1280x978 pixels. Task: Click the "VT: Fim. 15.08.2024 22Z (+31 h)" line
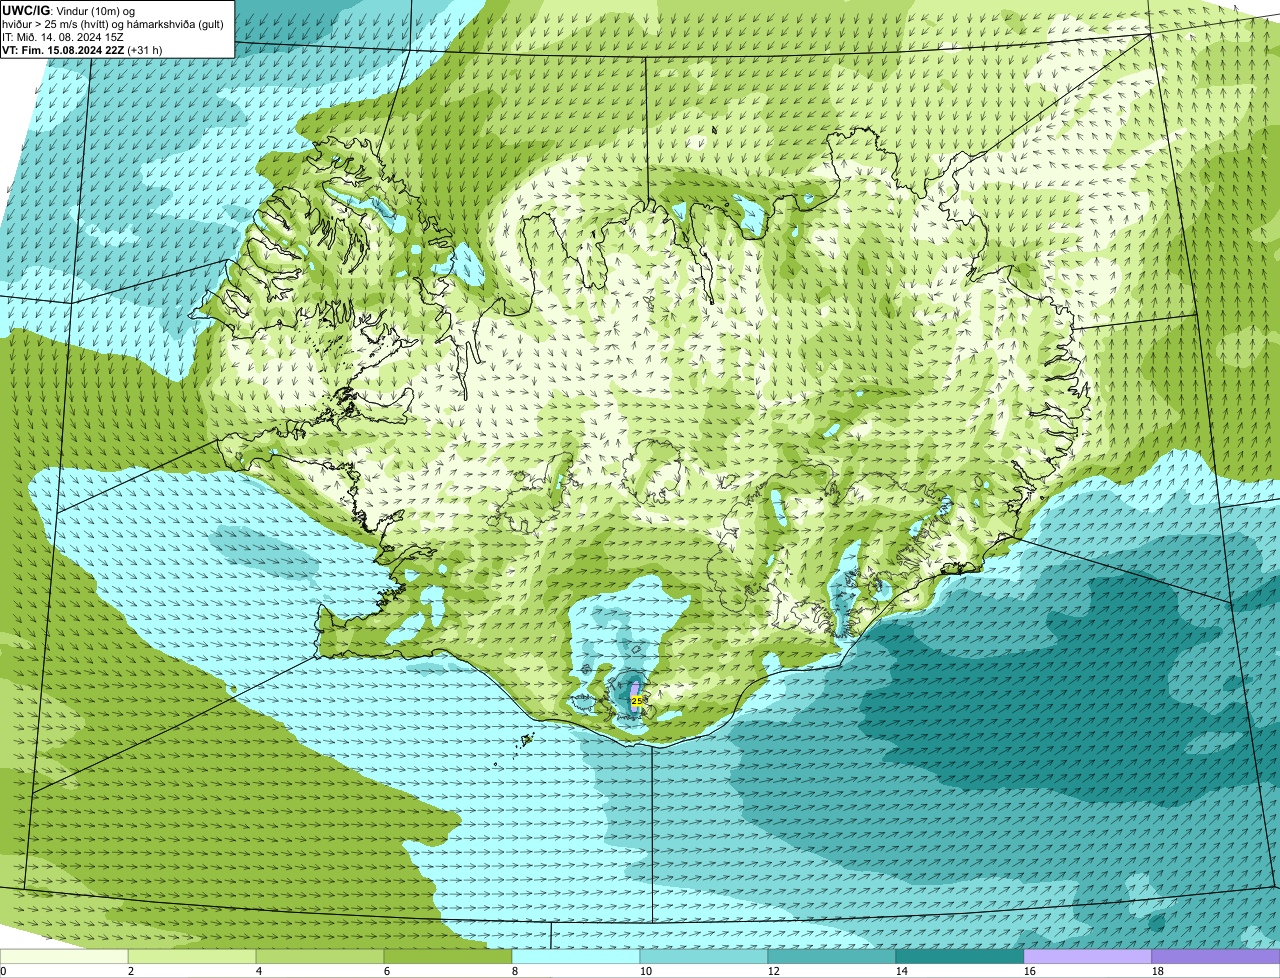[82, 49]
